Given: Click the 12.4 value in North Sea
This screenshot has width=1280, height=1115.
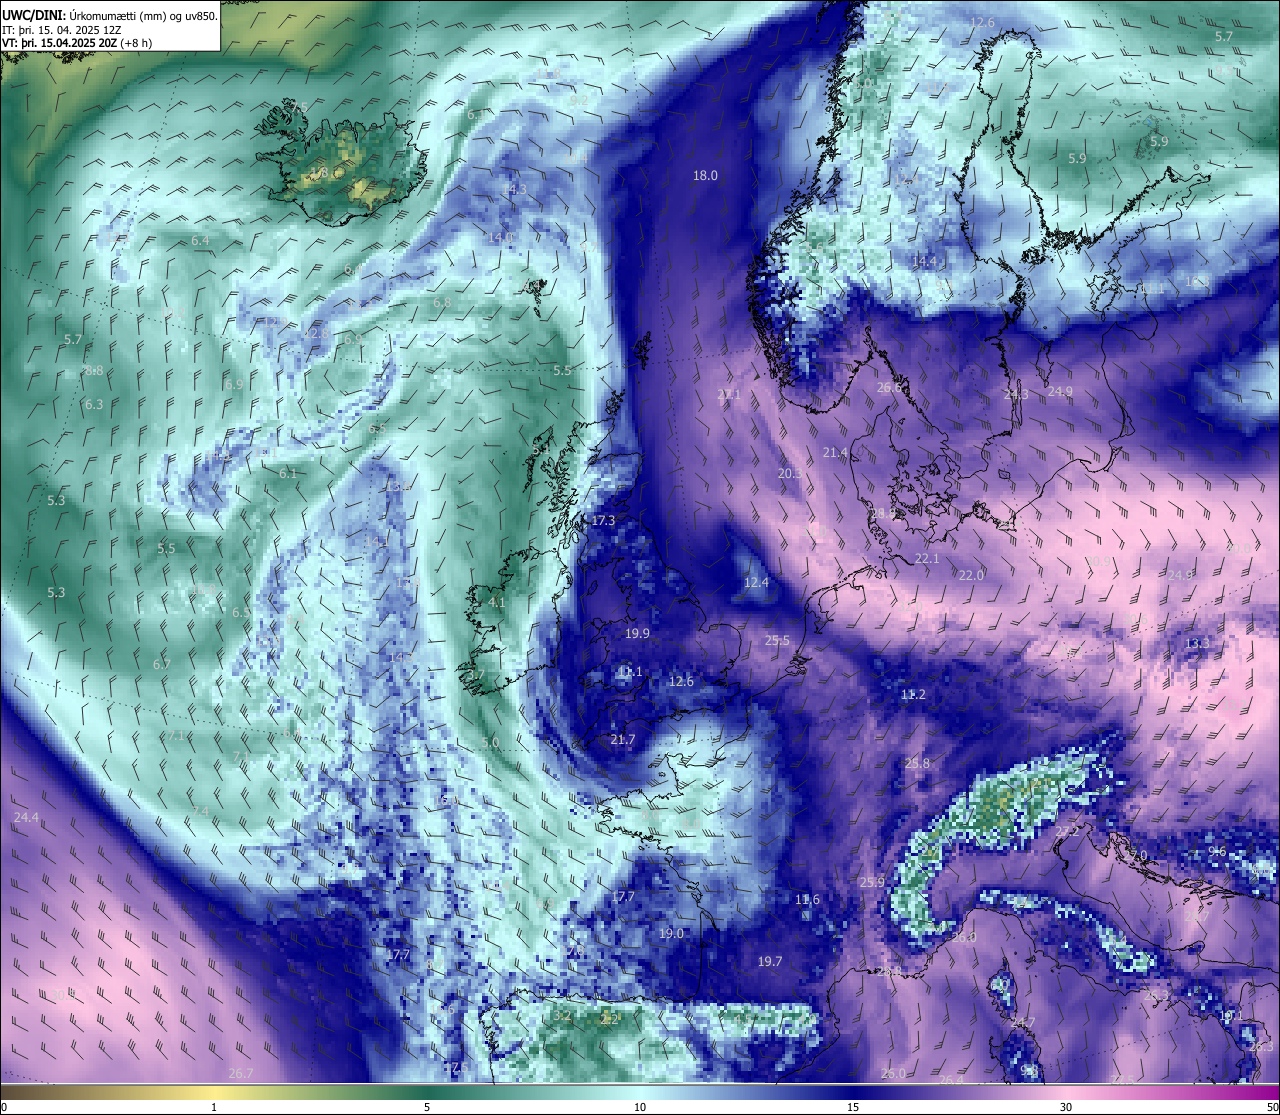Looking at the screenshot, I should 756,582.
